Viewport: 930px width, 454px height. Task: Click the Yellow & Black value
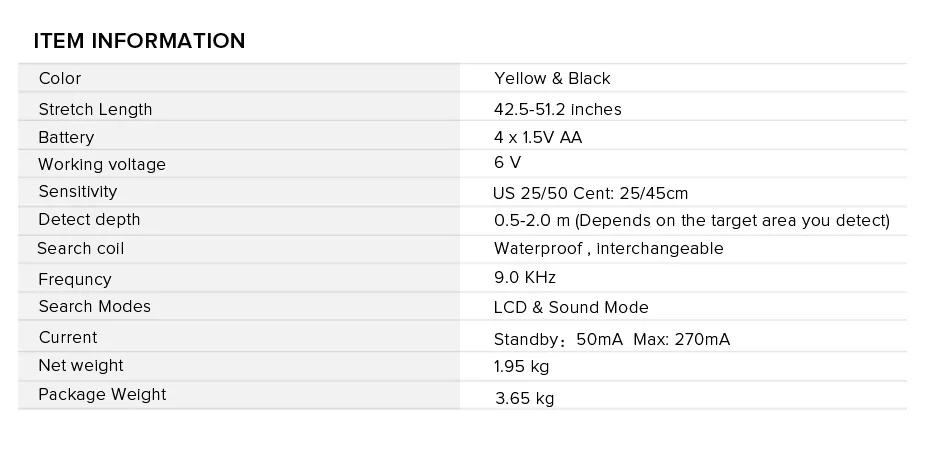pyautogui.click(x=552, y=78)
